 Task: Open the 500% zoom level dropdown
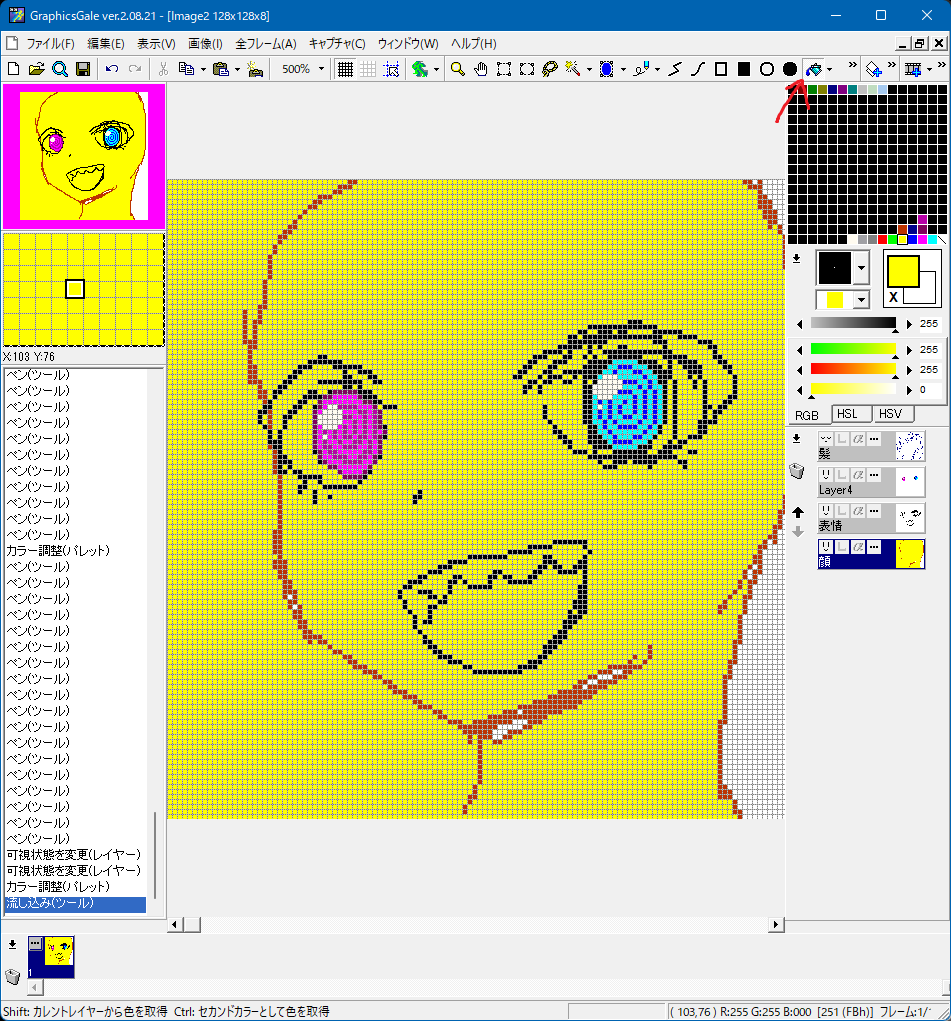[321, 69]
